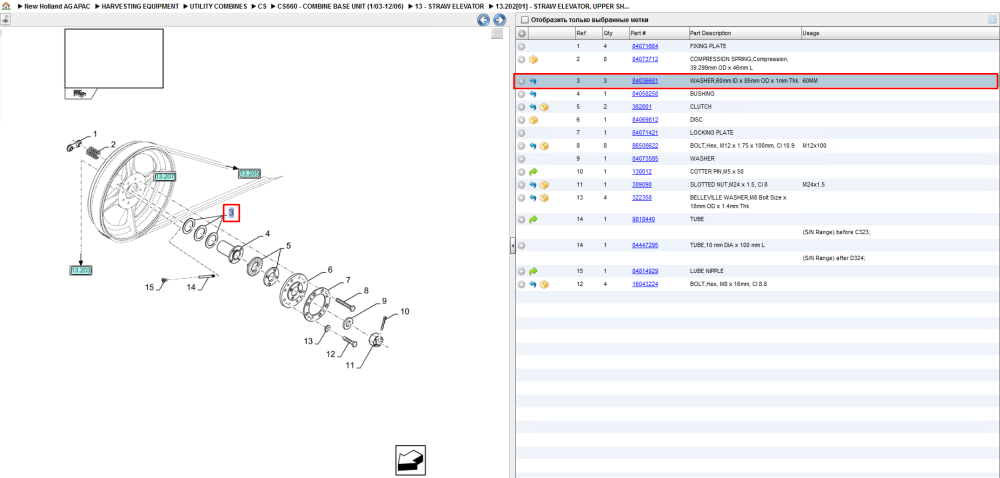Open the box icon on BOLT M8 row
1000x478 pixels.
(x=545, y=284)
